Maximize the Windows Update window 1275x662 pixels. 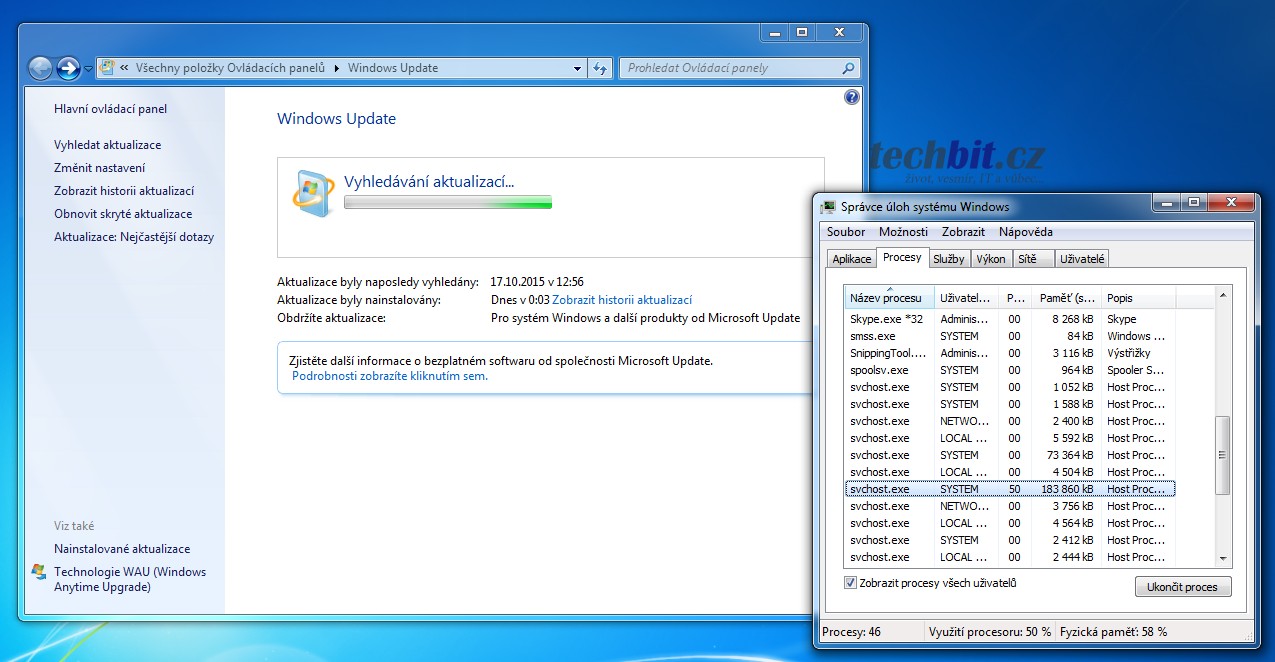tap(801, 32)
